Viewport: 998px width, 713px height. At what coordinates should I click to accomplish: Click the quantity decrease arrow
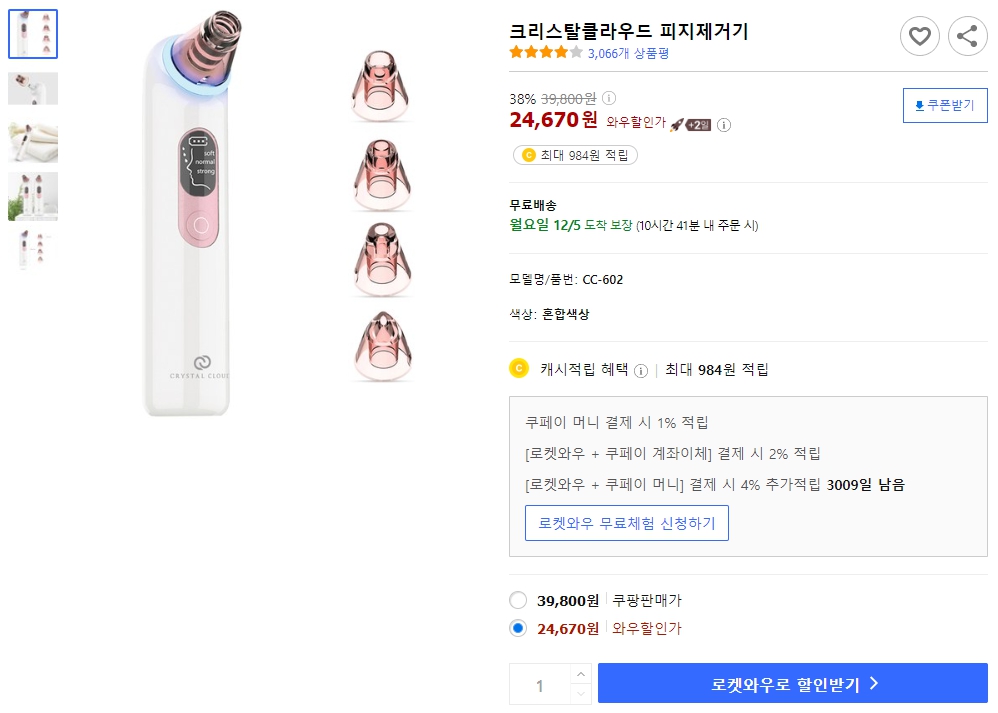pos(581,693)
